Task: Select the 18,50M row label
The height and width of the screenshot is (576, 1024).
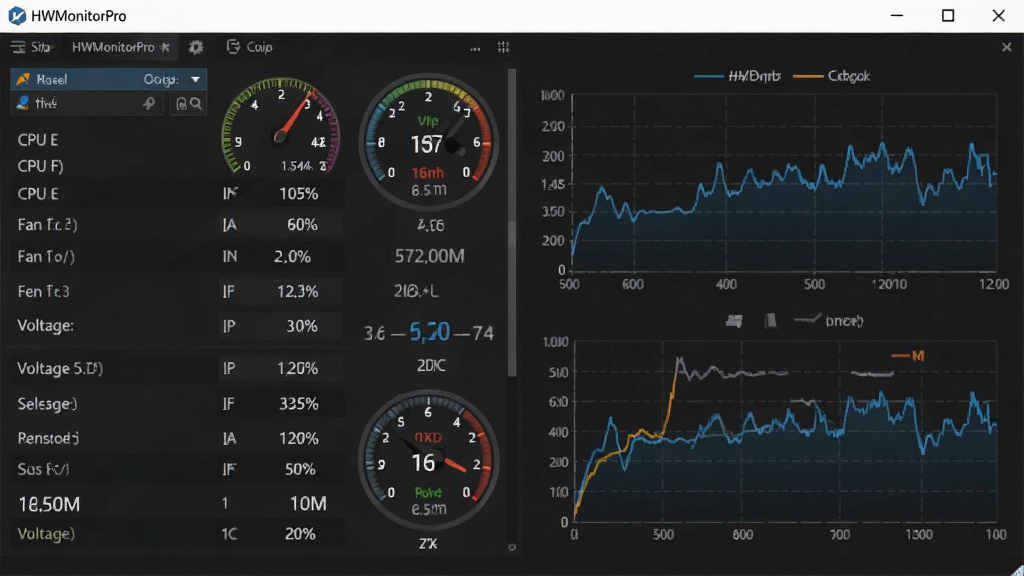Action: [x=49, y=504]
